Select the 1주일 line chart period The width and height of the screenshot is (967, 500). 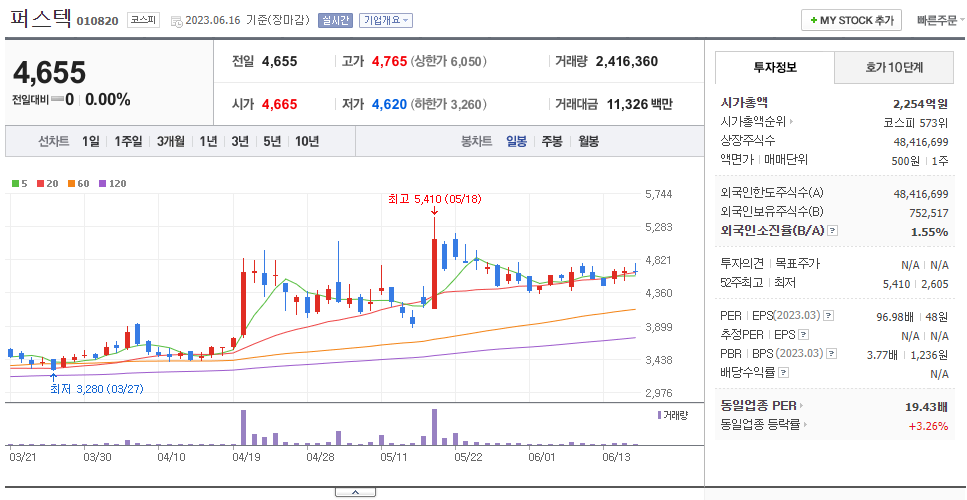(x=128, y=141)
